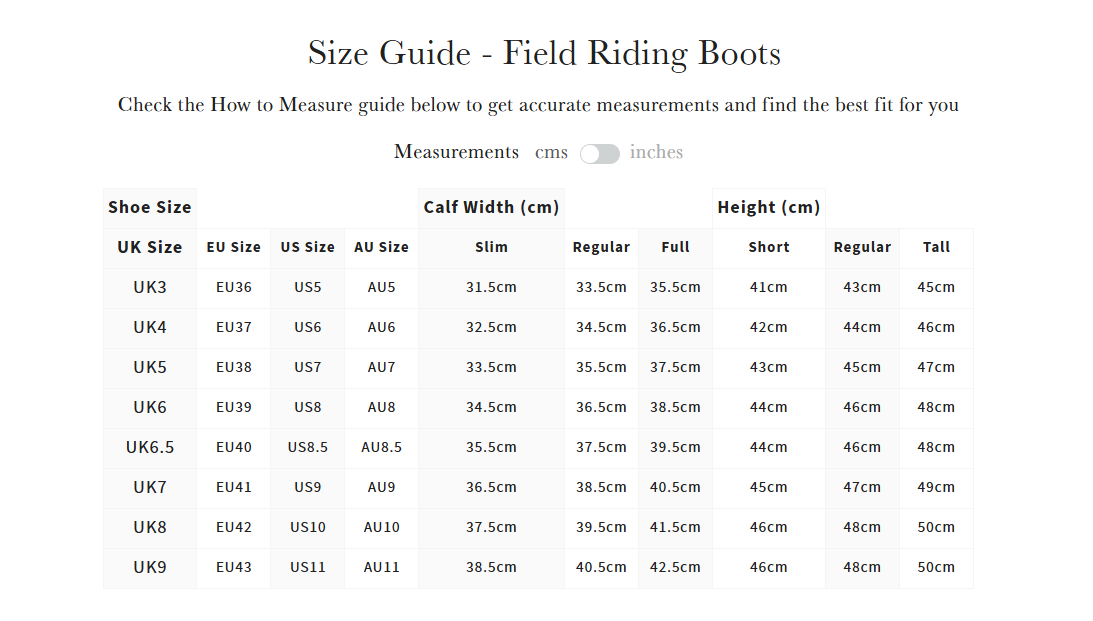
Task: Select the UK Size column header
Action: (x=150, y=247)
